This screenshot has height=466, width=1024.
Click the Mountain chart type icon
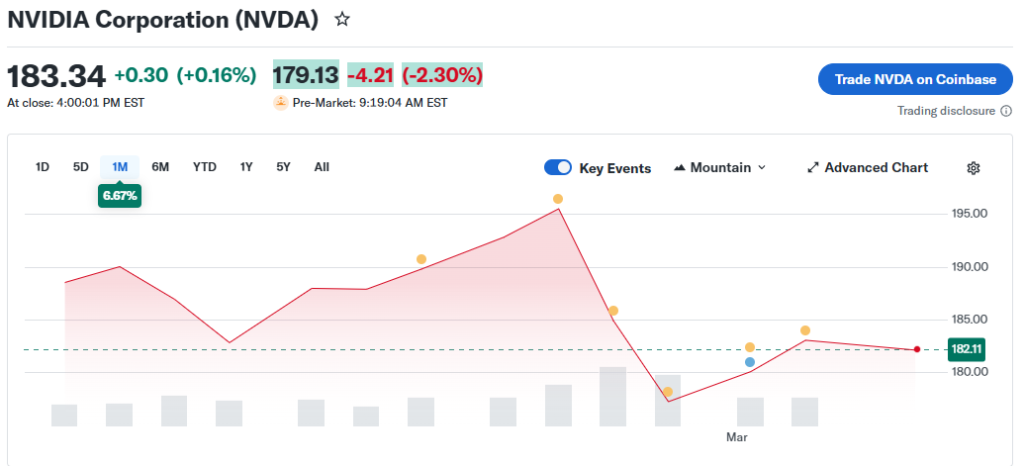(681, 168)
